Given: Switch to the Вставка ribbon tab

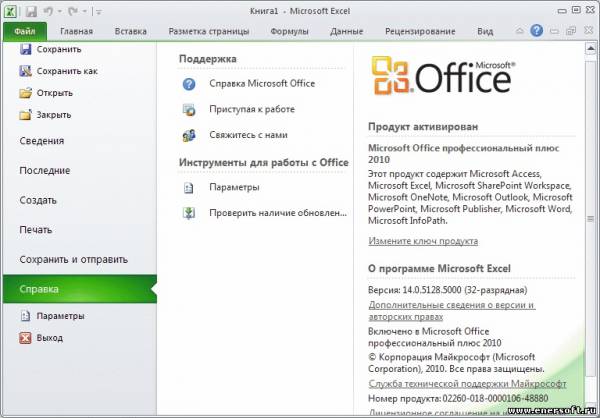Looking at the screenshot, I should [130, 31].
